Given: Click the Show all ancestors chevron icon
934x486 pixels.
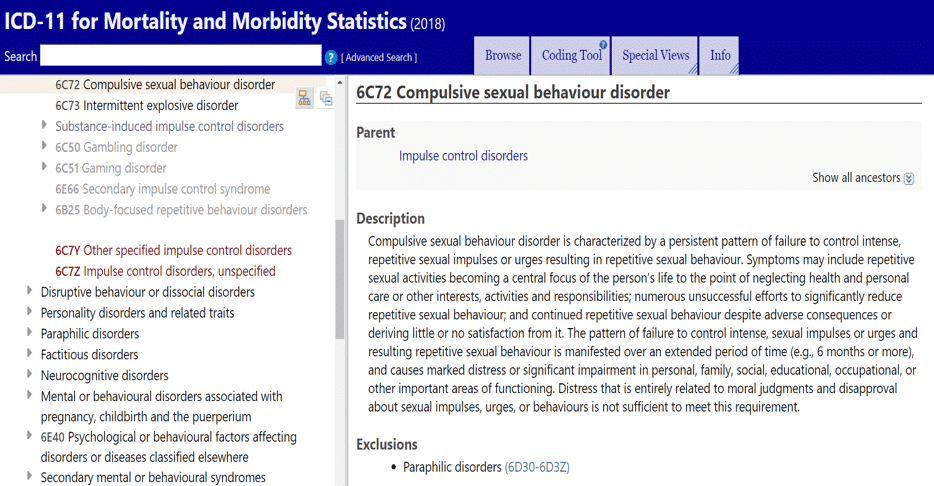Looking at the screenshot, I should [x=908, y=179].
